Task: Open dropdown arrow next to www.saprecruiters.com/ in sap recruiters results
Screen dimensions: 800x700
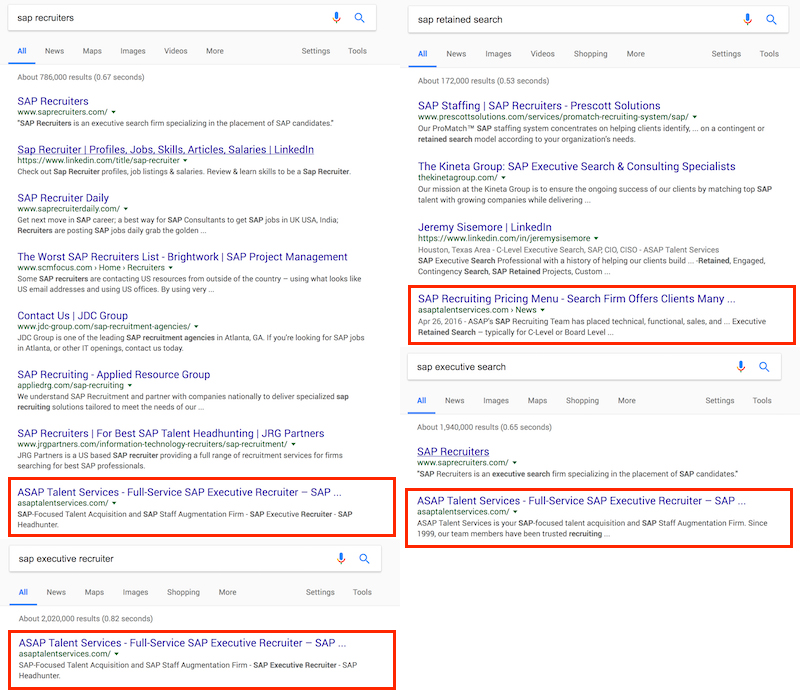Action: [x=114, y=112]
